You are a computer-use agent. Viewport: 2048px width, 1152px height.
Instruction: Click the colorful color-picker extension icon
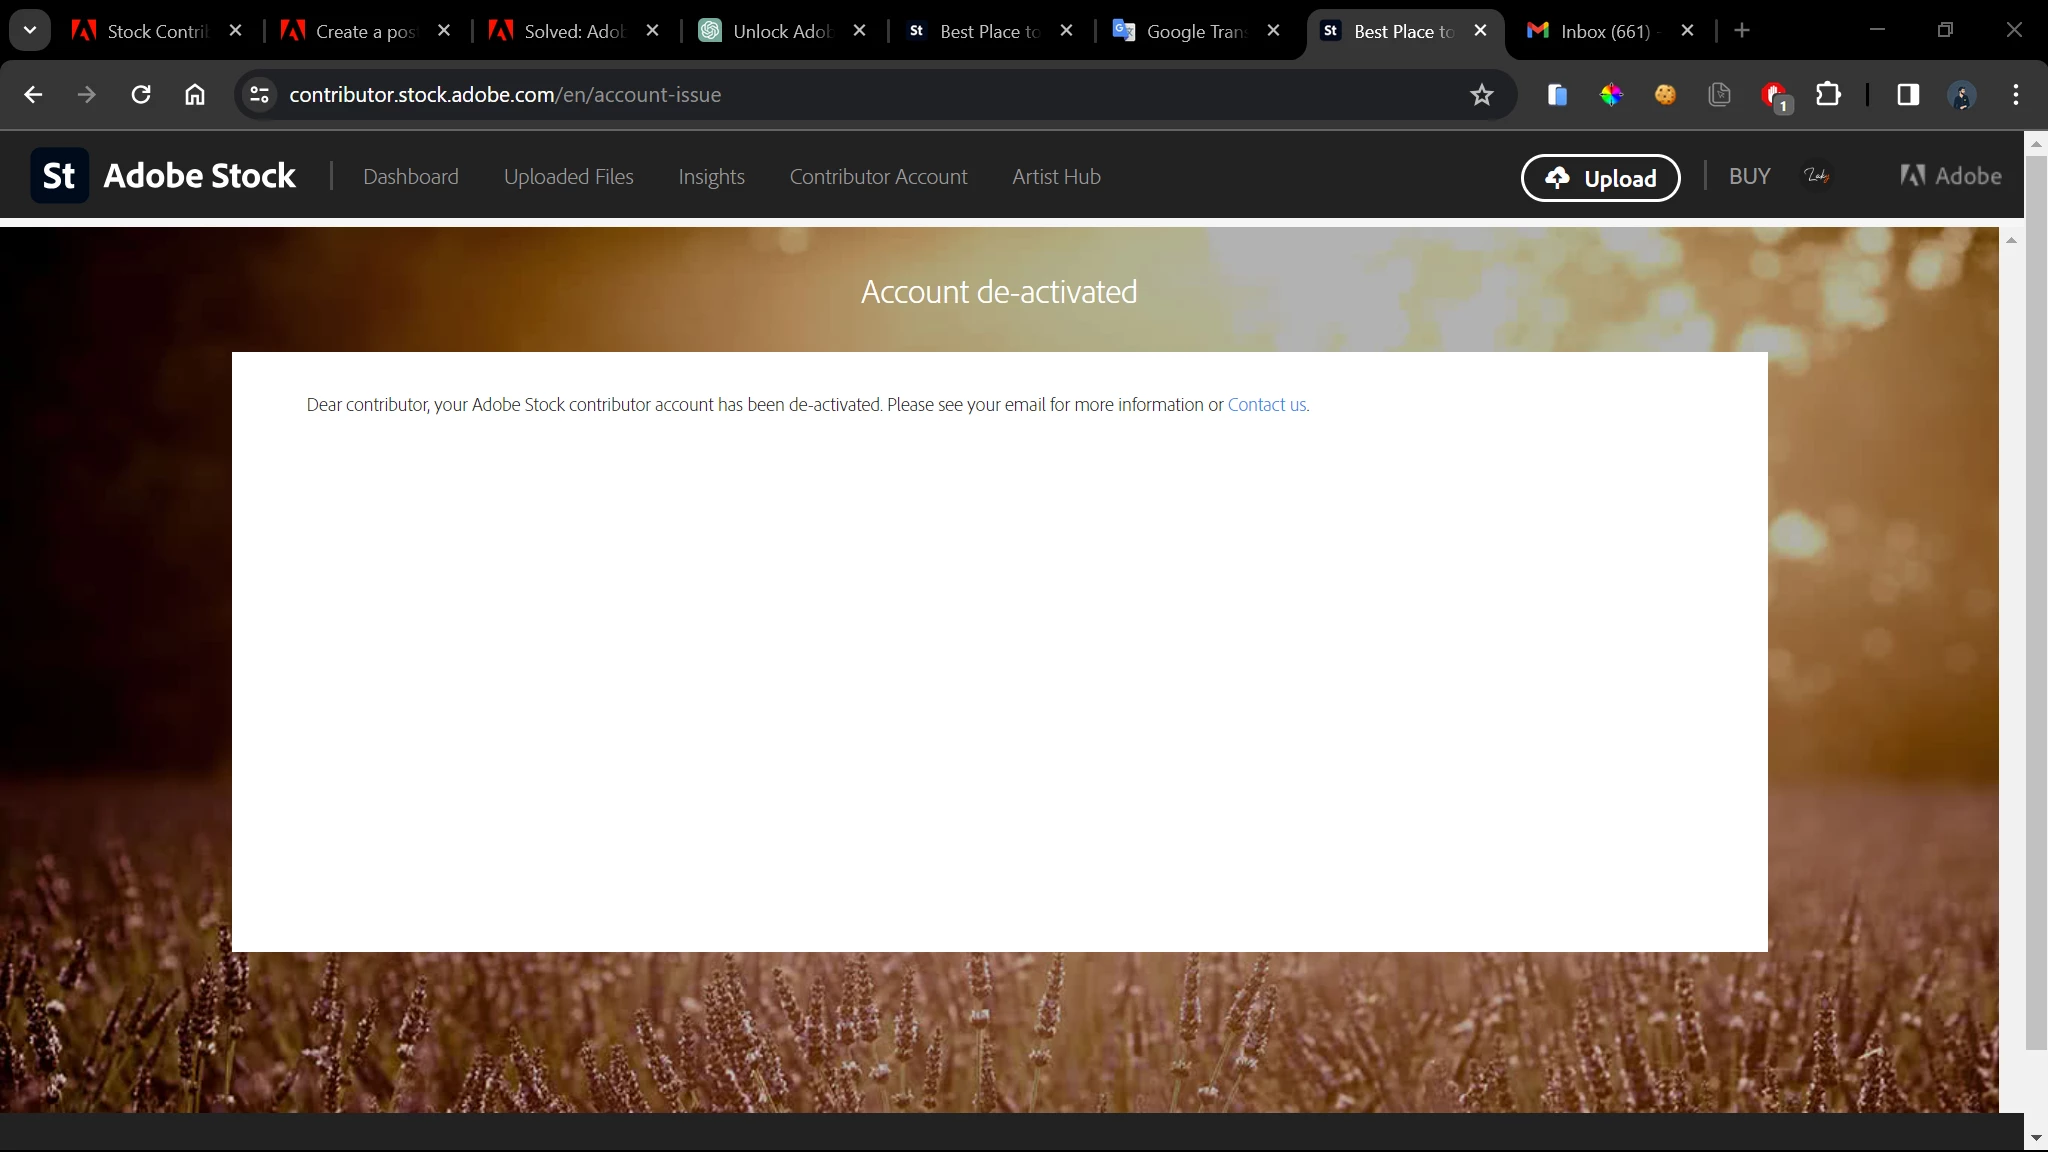1611,95
